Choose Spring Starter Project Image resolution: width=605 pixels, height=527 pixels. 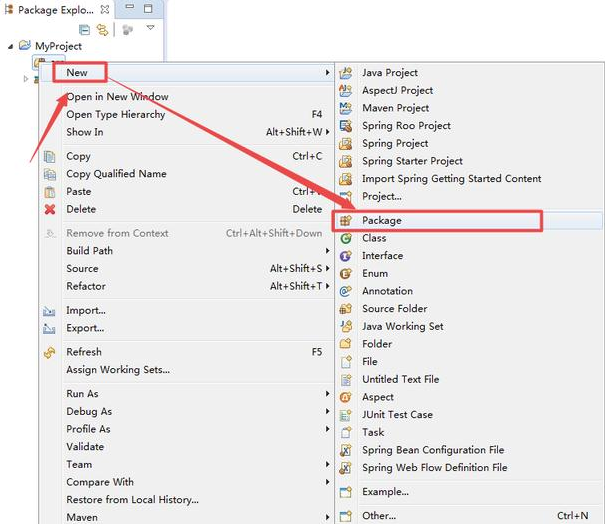[x=412, y=161]
